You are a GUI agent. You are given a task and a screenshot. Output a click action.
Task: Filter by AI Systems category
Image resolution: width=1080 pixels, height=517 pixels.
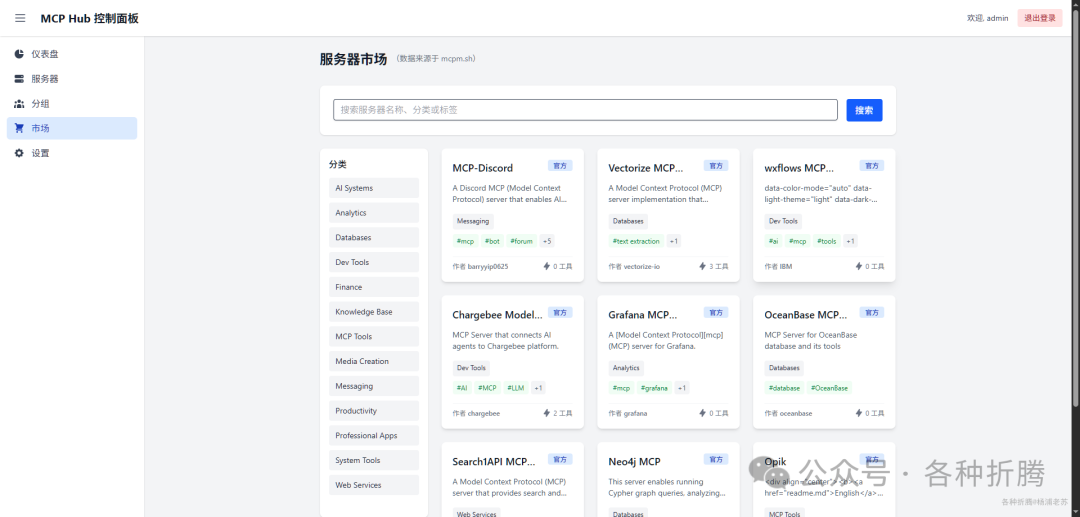[x=374, y=188]
